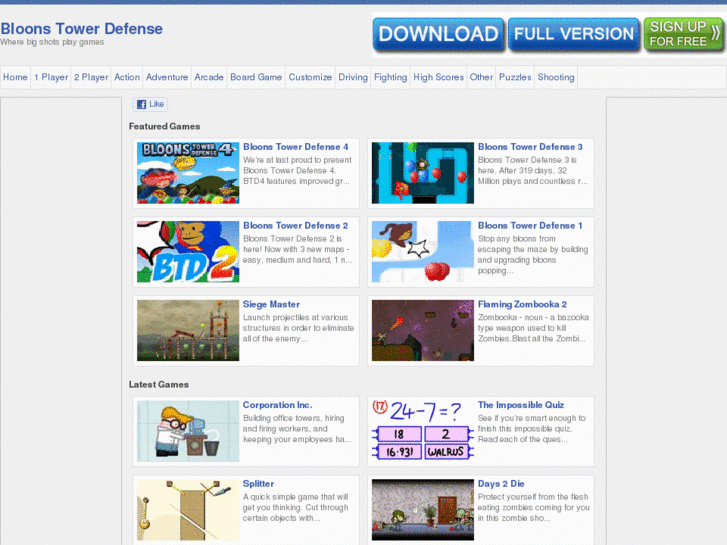Open The Impossible Quiz title link
This screenshot has height=545, width=727.
point(521,405)
